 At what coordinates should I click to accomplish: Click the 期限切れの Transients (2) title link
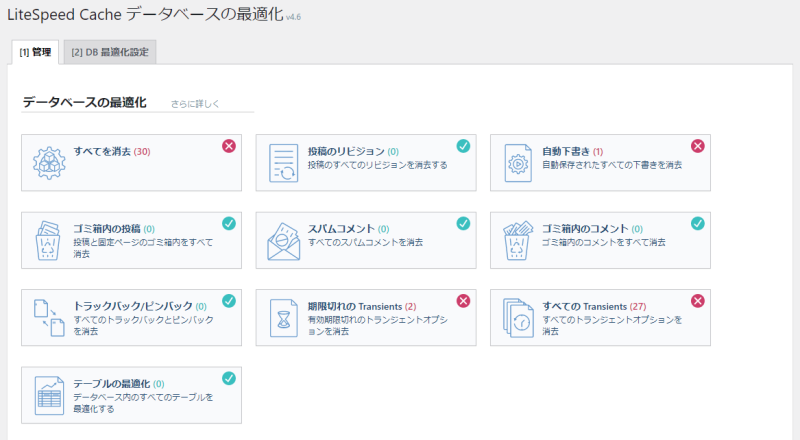(348, 306)
